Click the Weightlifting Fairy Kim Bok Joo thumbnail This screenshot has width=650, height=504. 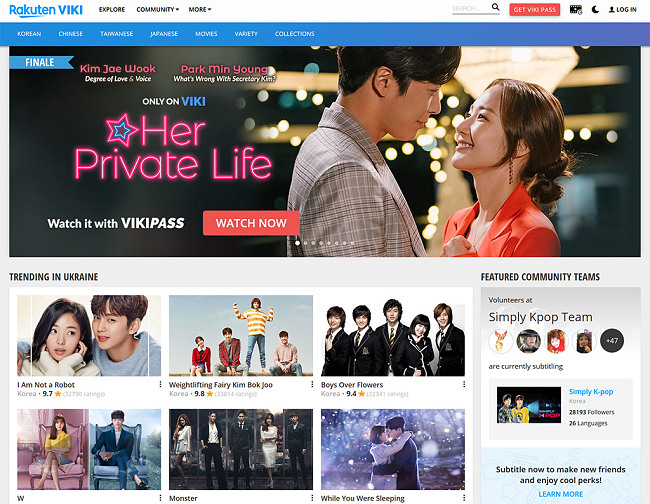241,335
